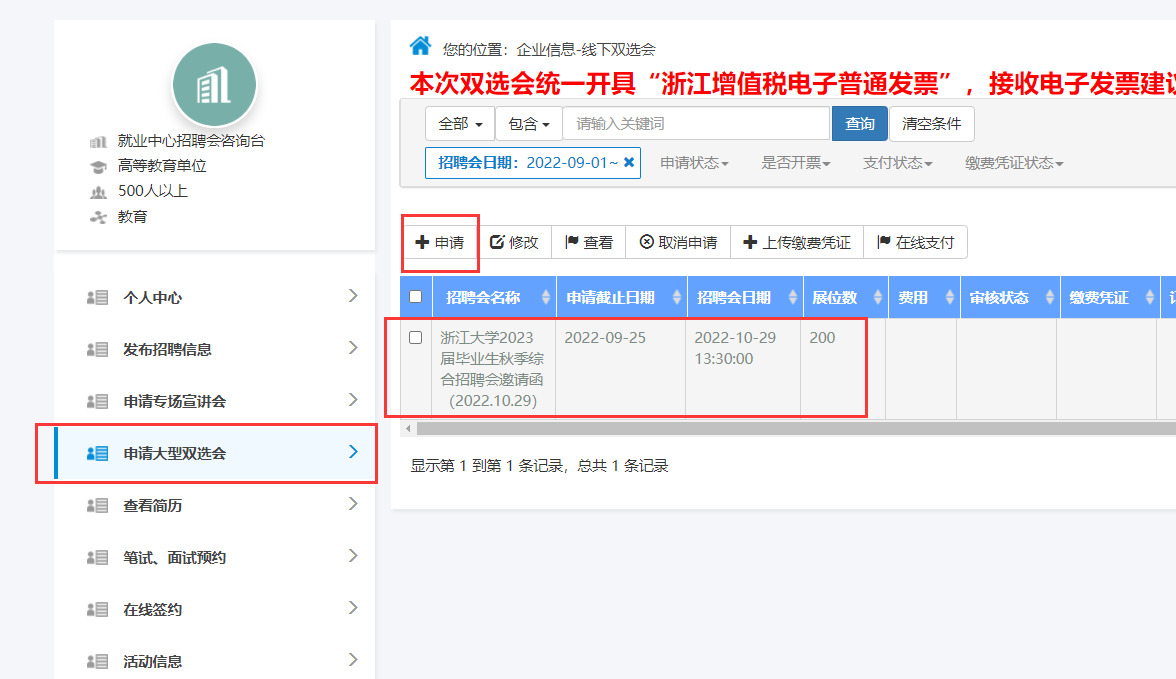Open the 包含 condition dropdown
Screen dimensions: 1176x679
528,124
